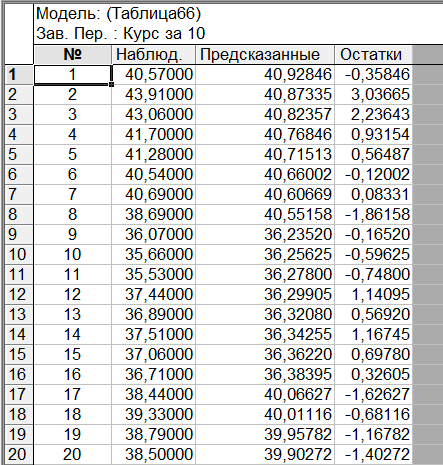Select predicted value 40,92846
The width and height of the screenshot is (443, 465).
point(264,74)
